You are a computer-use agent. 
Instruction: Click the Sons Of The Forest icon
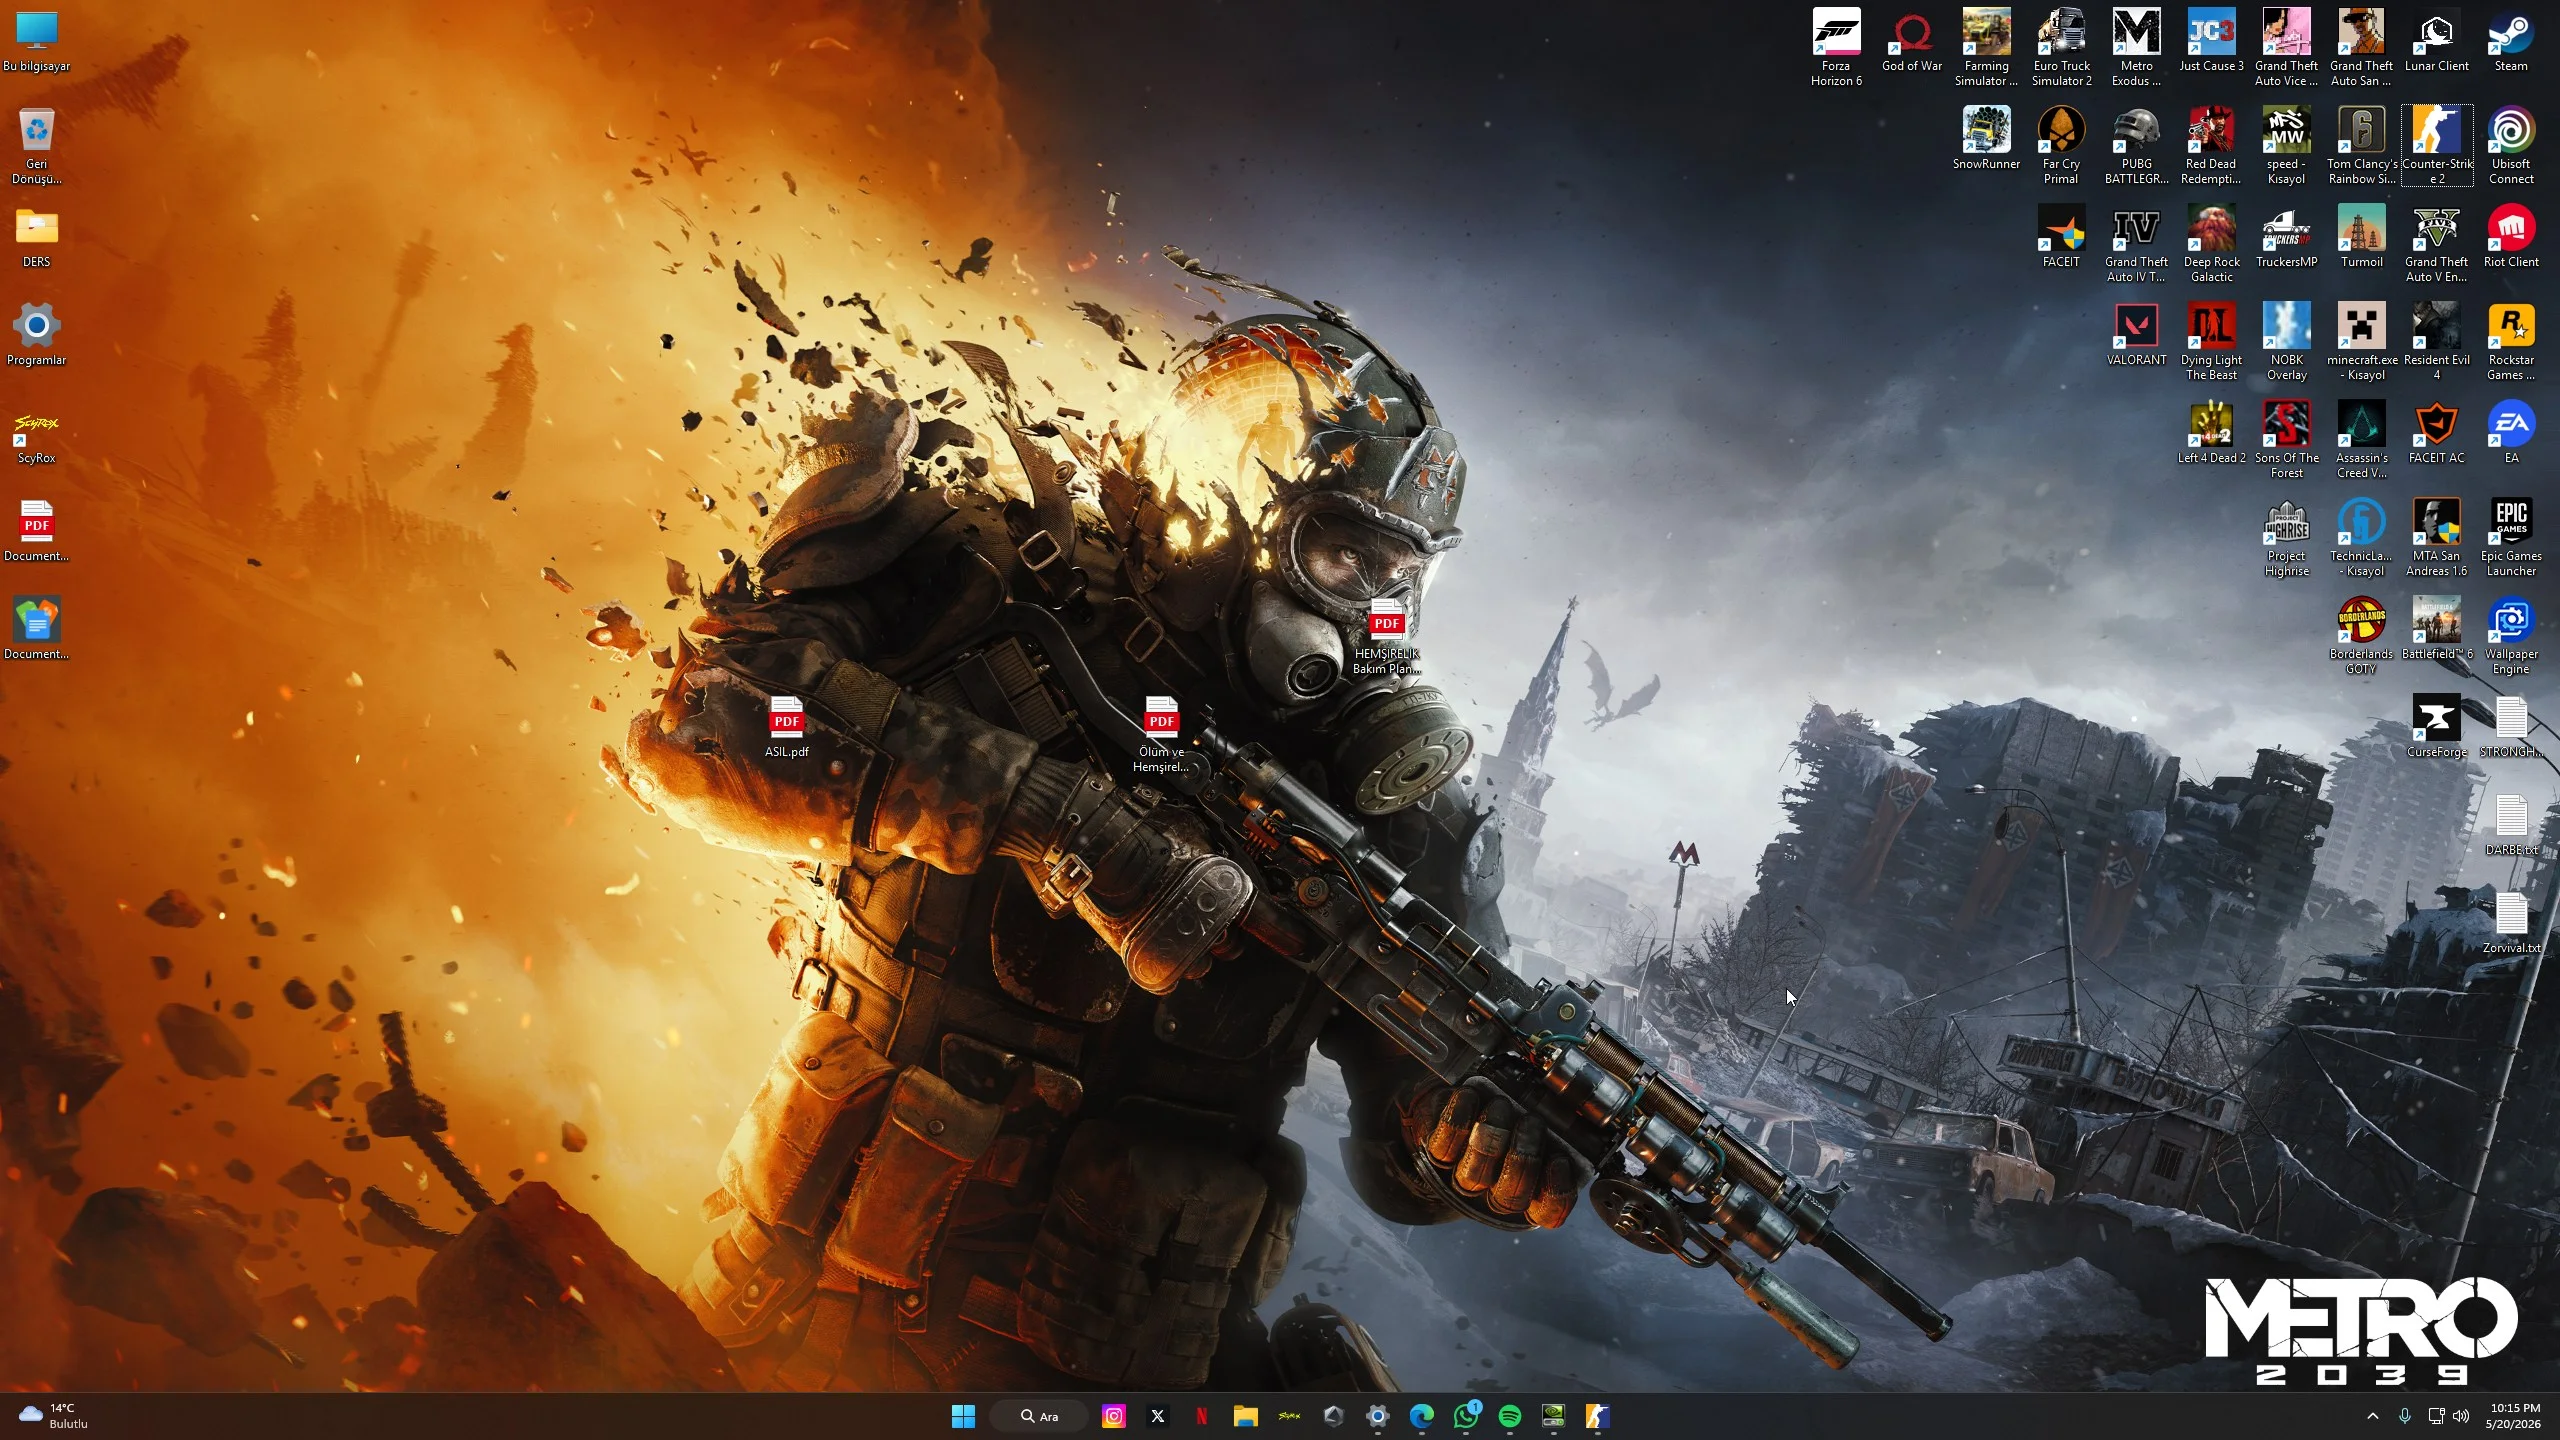(2286, 439)
